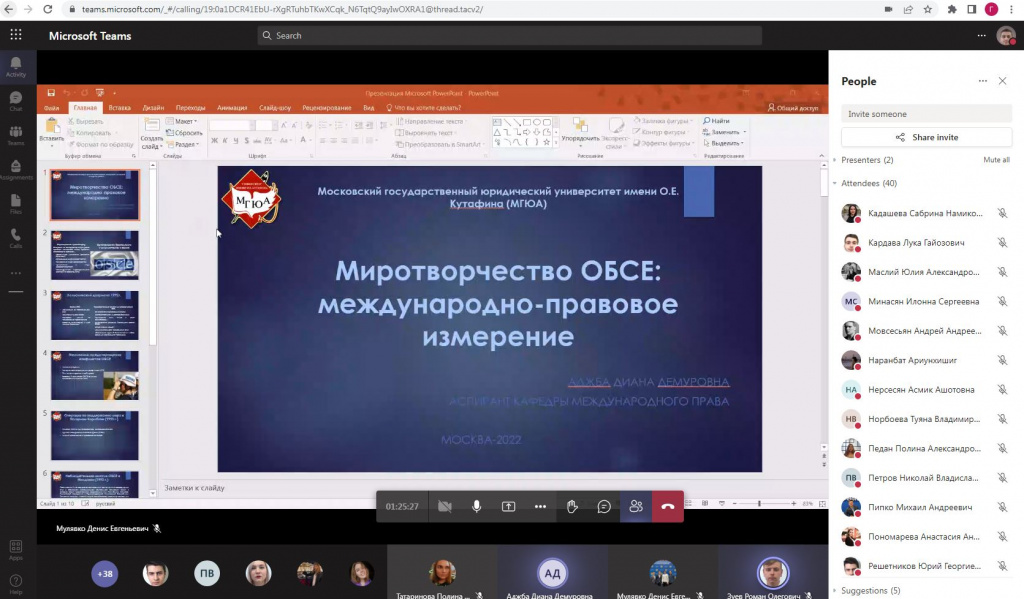Click mic icon beside Кадашева Сабрина

click(x=1002, y=213)
